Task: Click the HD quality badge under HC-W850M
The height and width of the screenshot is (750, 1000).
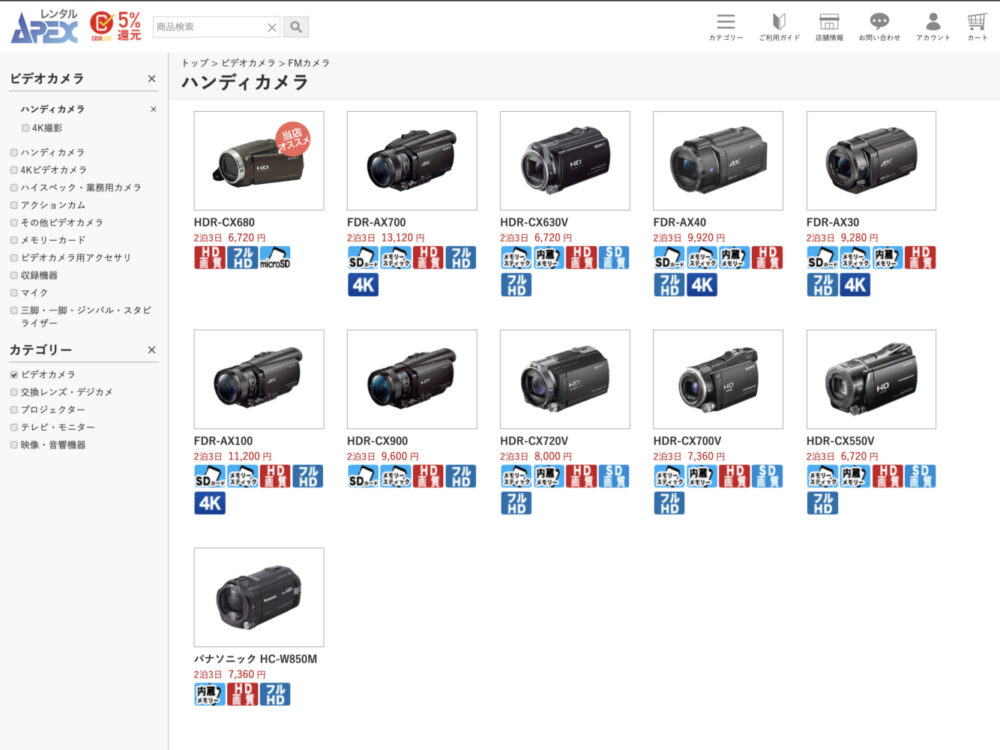Action: (x=242, y=694)
